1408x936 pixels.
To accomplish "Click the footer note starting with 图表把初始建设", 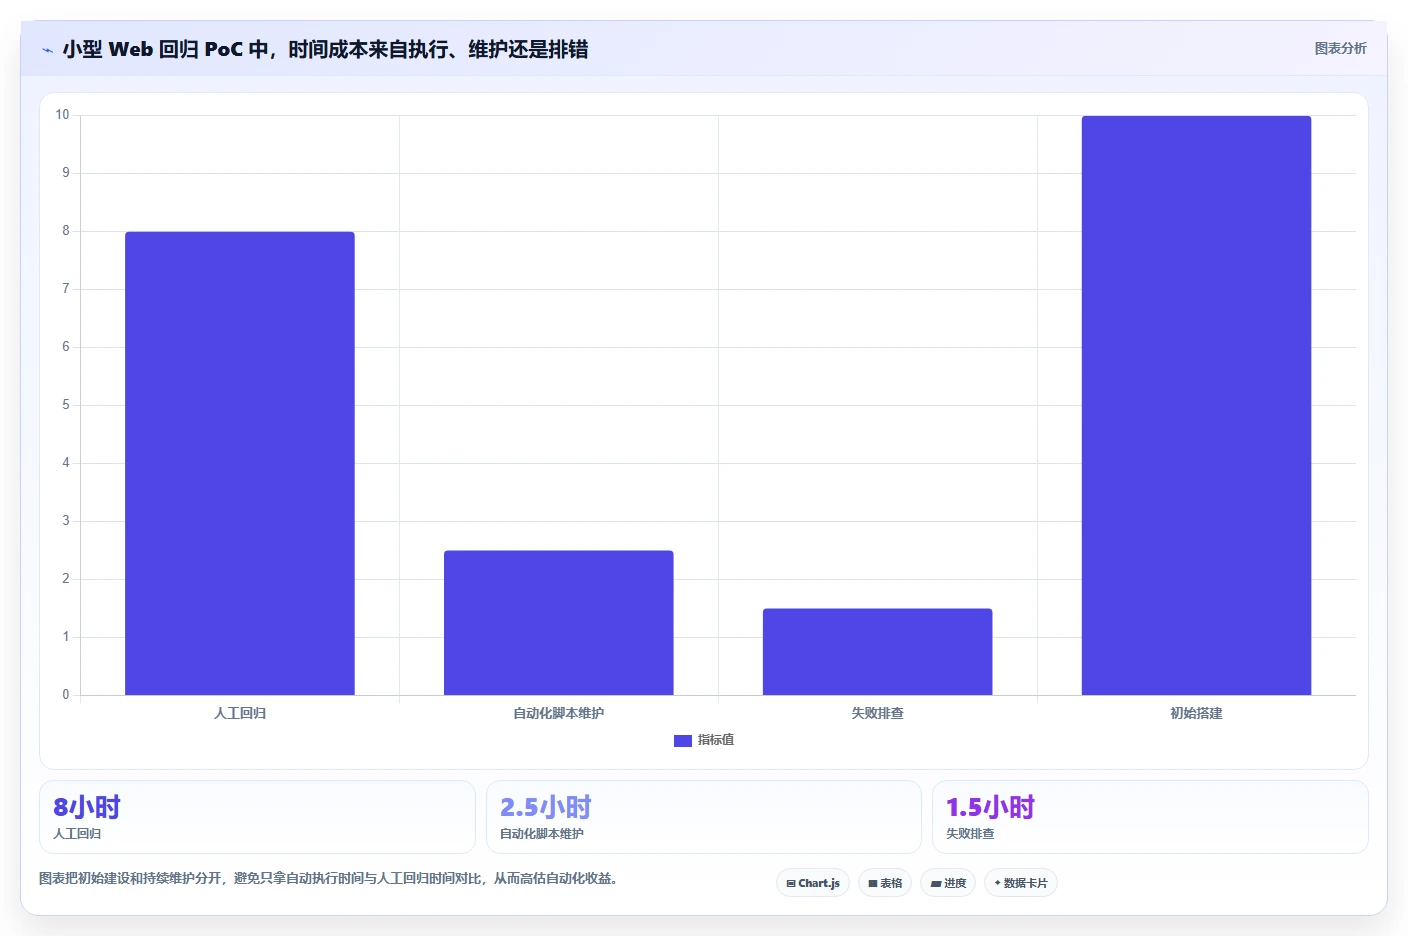I will pos(328,879).
